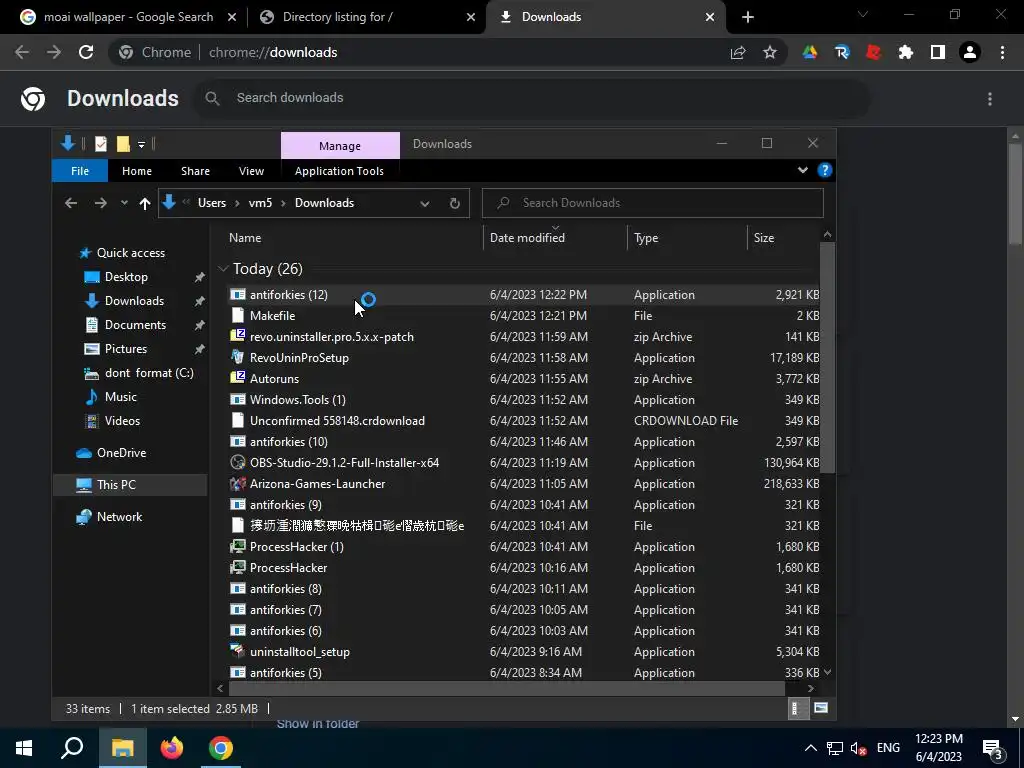Open the Windows Start button
1024x768 pixels.
coord(24,748)
